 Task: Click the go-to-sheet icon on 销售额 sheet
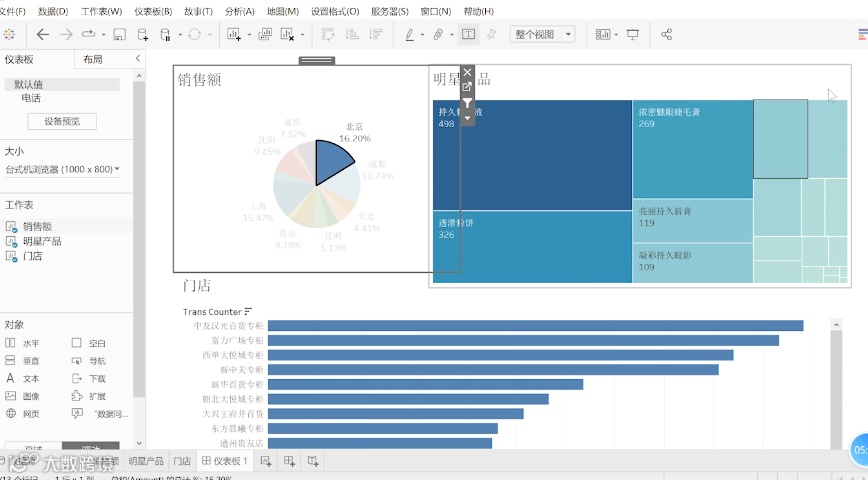pos(467,87)
